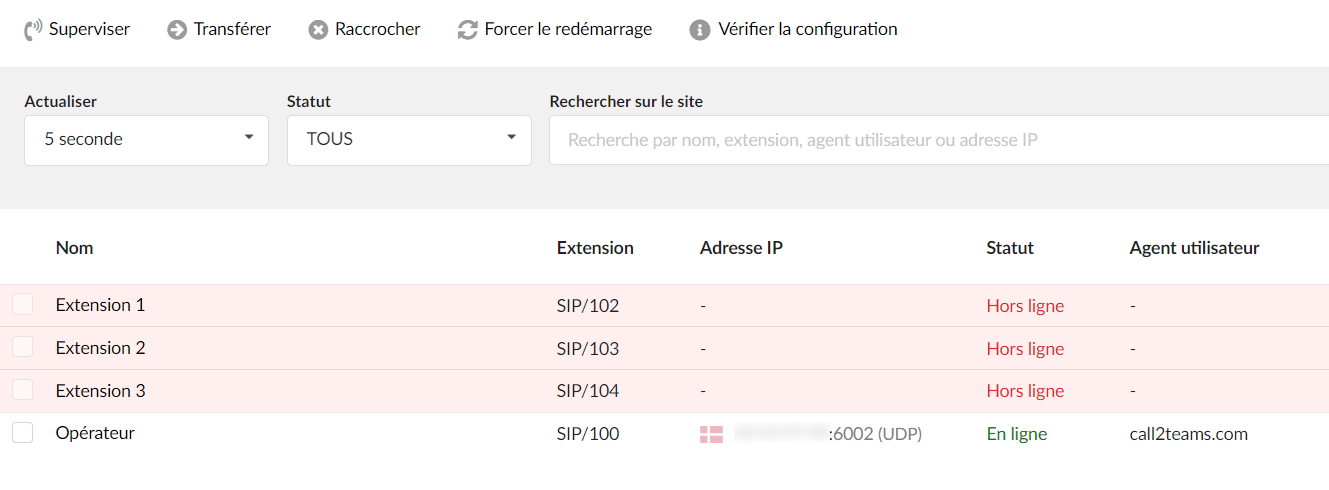Sort by the Extension column header

click(595, 247)
